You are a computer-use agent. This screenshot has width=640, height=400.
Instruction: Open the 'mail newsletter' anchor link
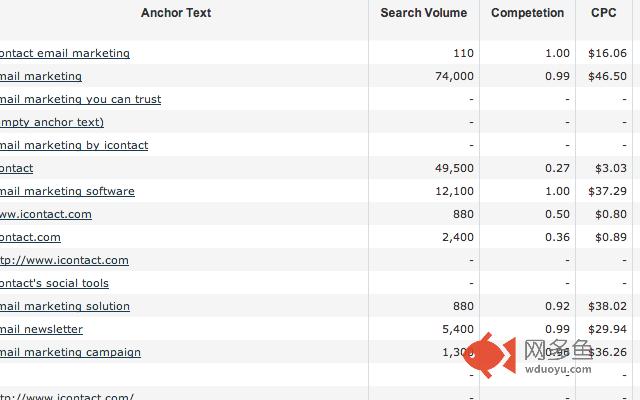(x=41, y=329)
